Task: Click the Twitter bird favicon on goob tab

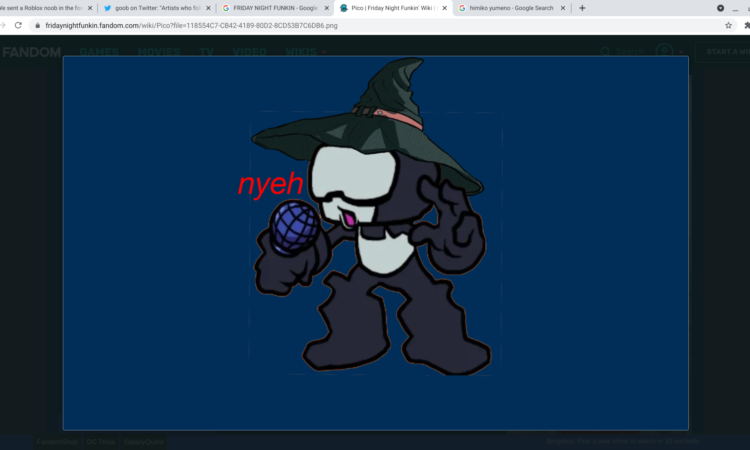Action: 108,8
